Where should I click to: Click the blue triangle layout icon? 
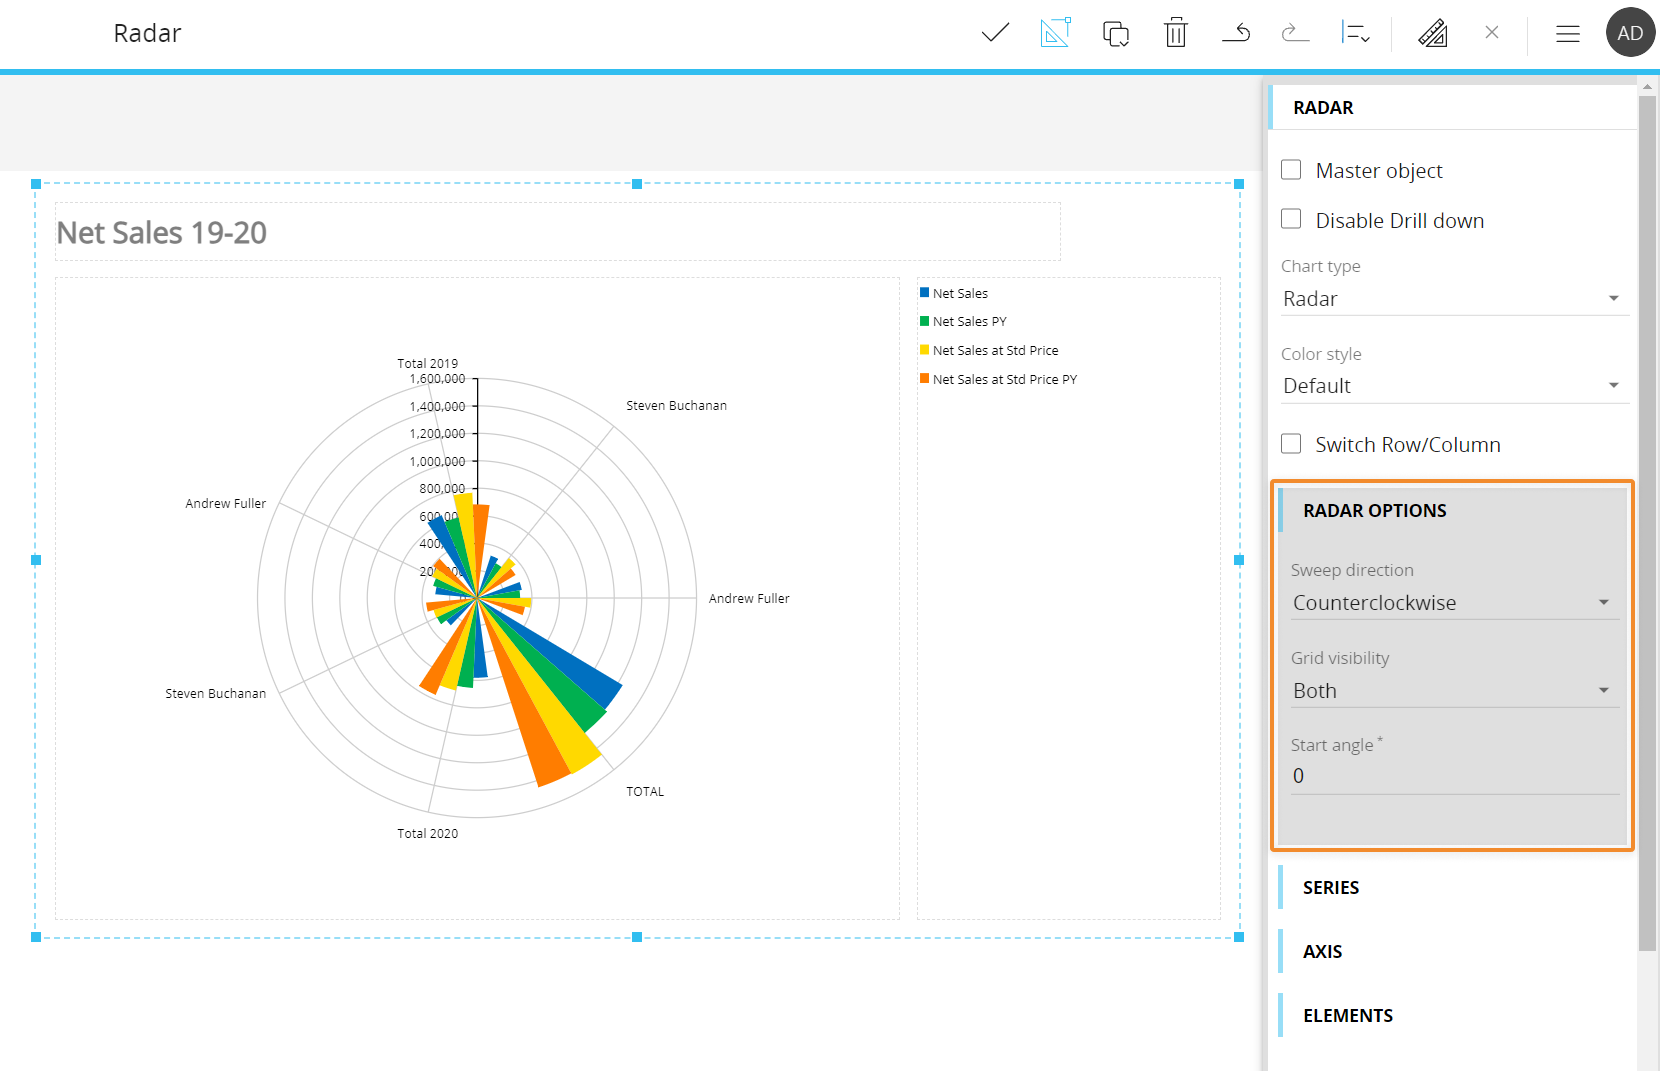point(1055,33)
